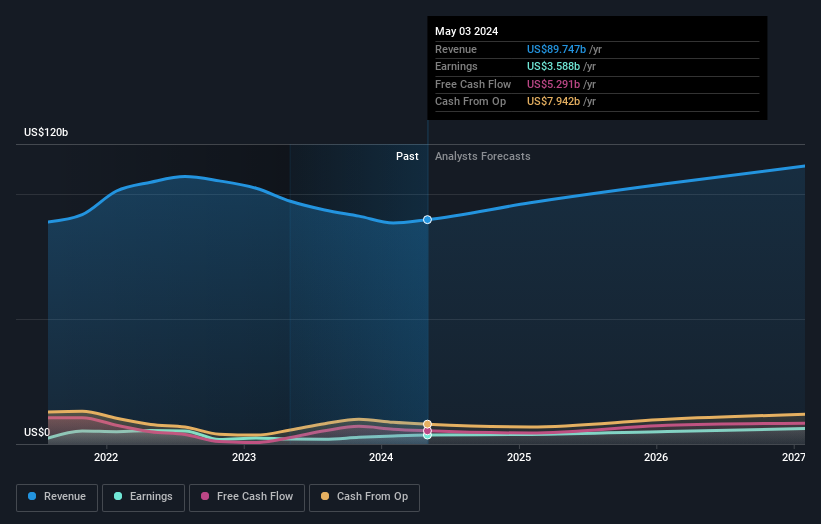Image resolution: width=821 pixels, height=524 pixels.
Task: Click the Past section label
Action: 407,157
